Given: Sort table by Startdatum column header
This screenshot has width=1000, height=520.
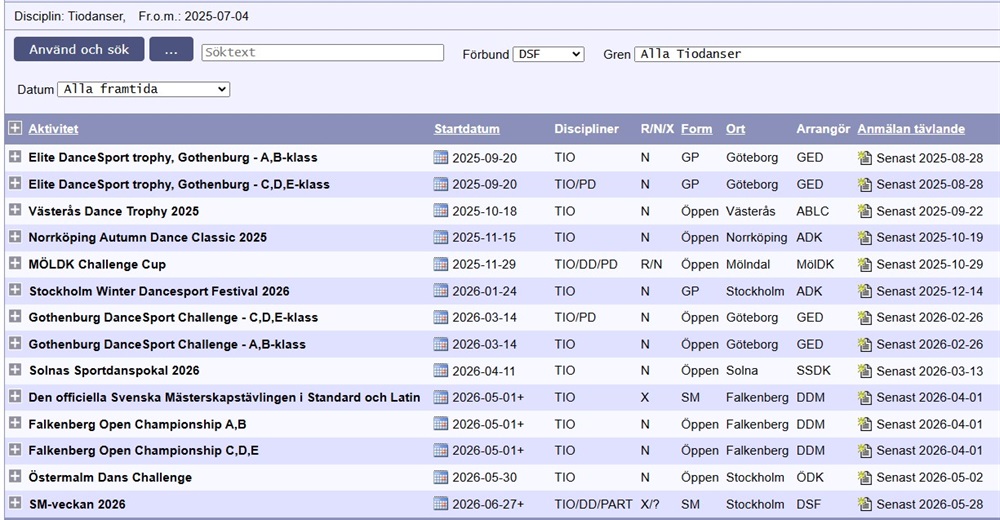Looking at the screenshot, I should click(466, 129).
